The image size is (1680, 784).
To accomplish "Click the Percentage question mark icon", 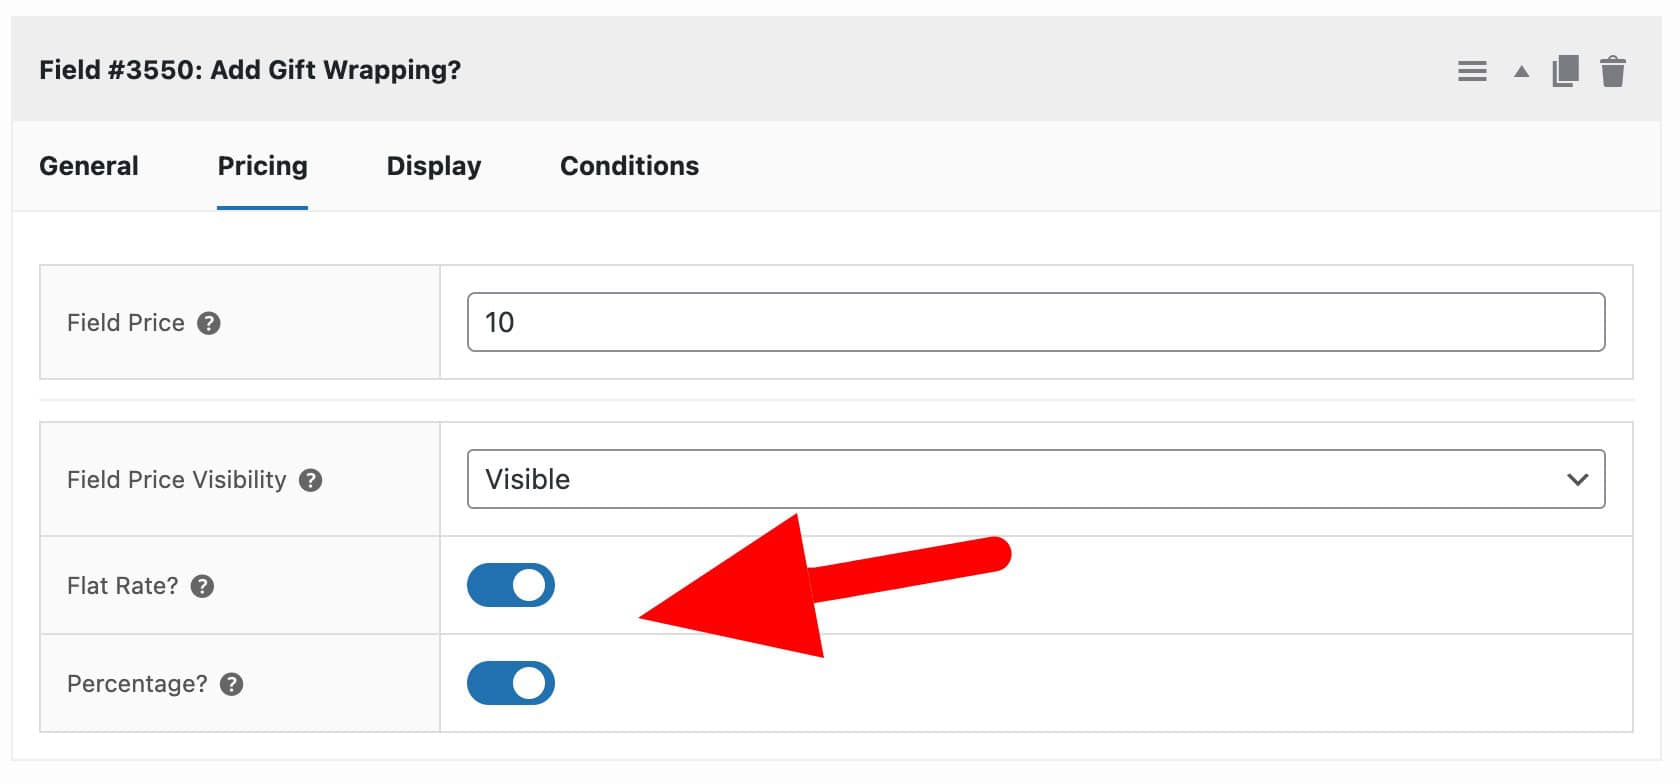I will click(x=231, y=685).
